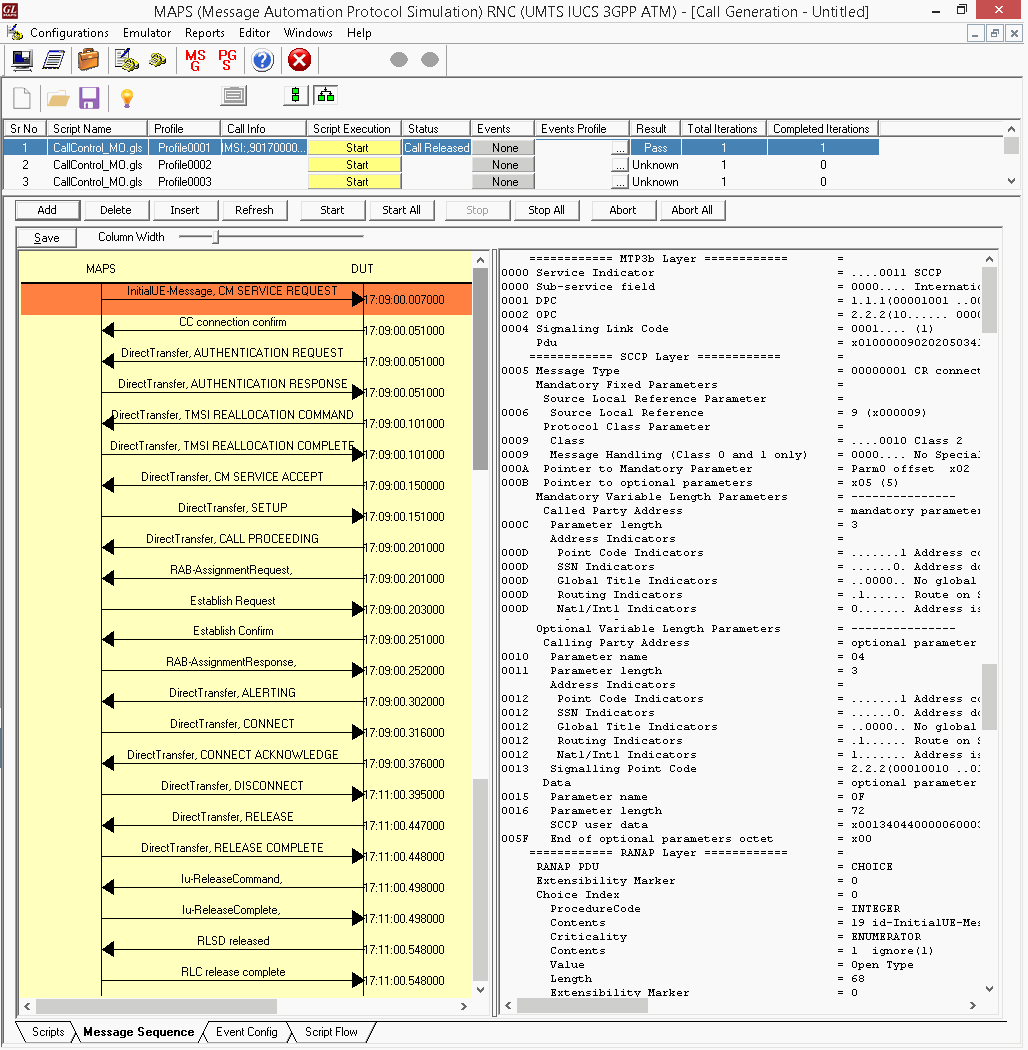Screen dimensions: 1028x1050
Task: Click the blank new document icon
Action: pyautogui.click(x=22, y=98)
